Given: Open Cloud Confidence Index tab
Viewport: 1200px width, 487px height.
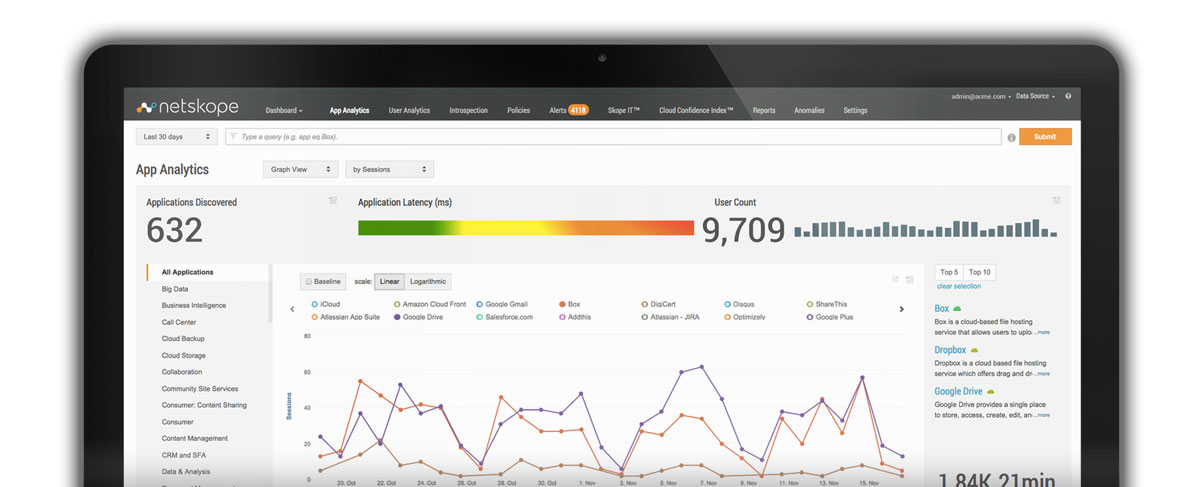Looking at the screenshot, I should point(696,110).
